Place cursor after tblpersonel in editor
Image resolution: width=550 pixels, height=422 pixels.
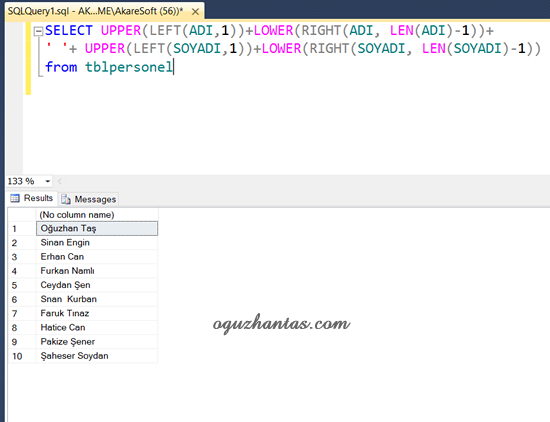(x=174, y=67)
